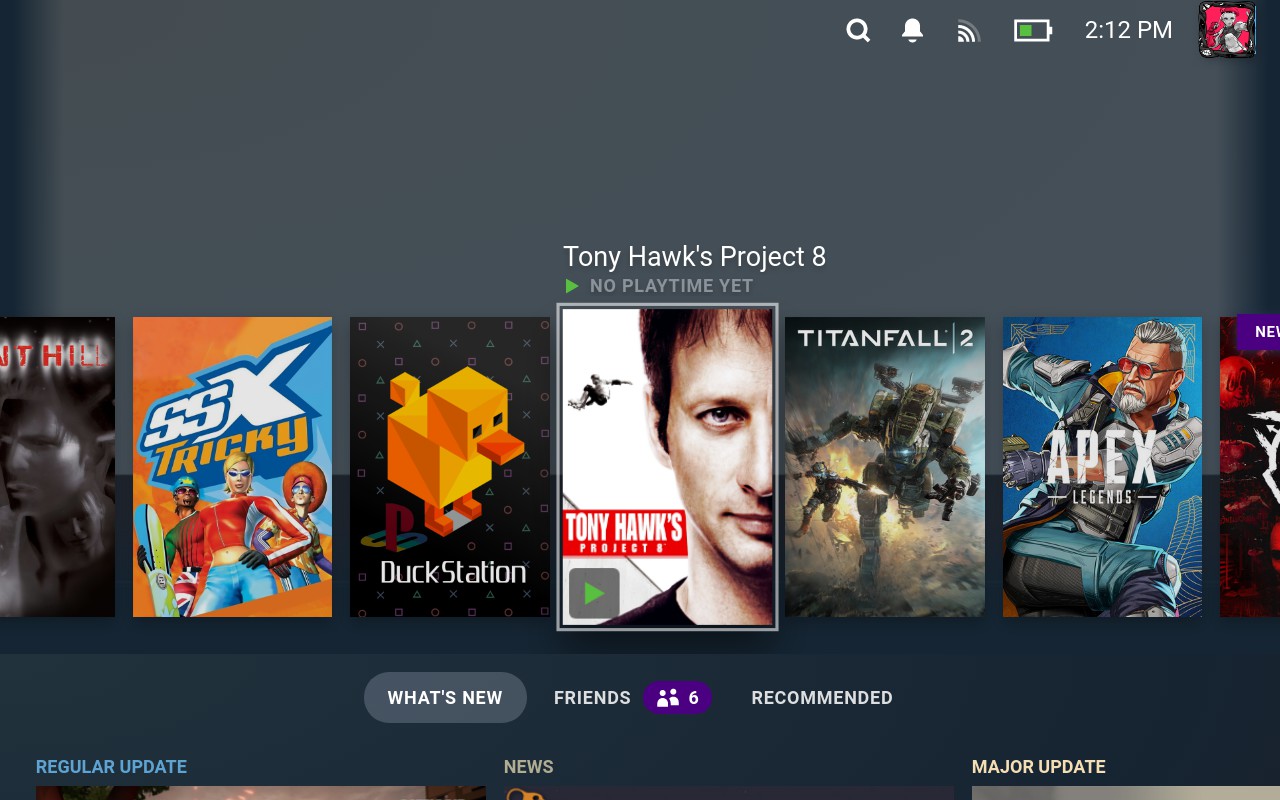The width and height of the screenshot is (1280, 800).
Task: Select the Titanfall 2 game tile
Action: [x=884, y=465]
